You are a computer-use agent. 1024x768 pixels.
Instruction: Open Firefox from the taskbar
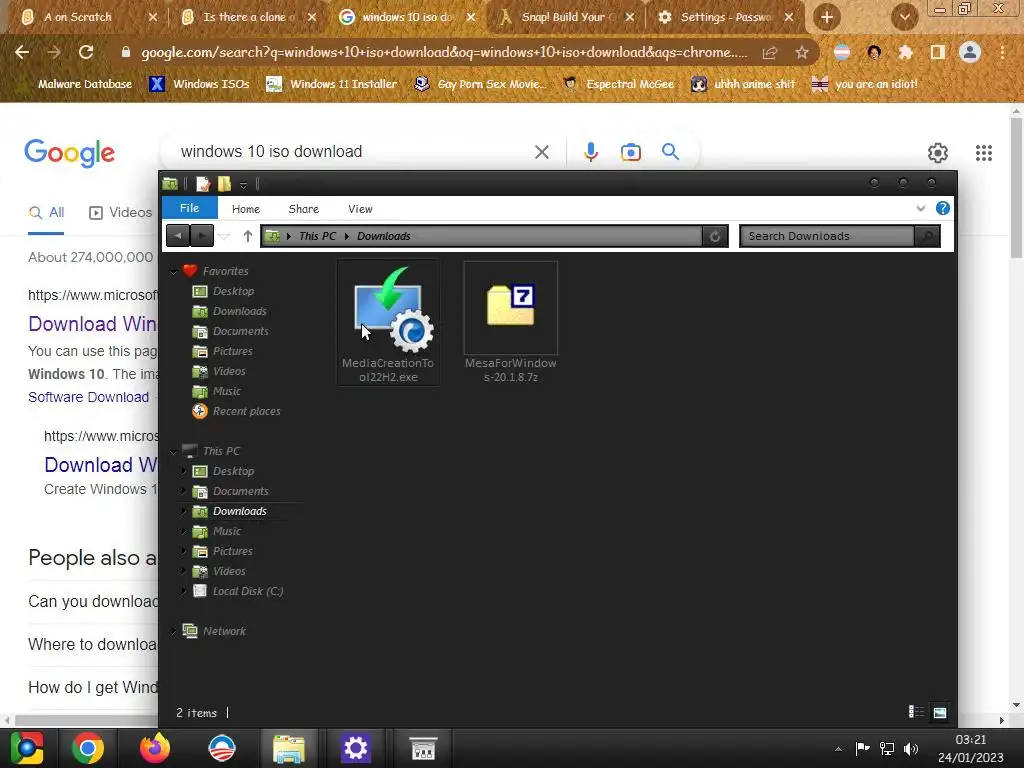pyautogui.click(x=155, y=748)
